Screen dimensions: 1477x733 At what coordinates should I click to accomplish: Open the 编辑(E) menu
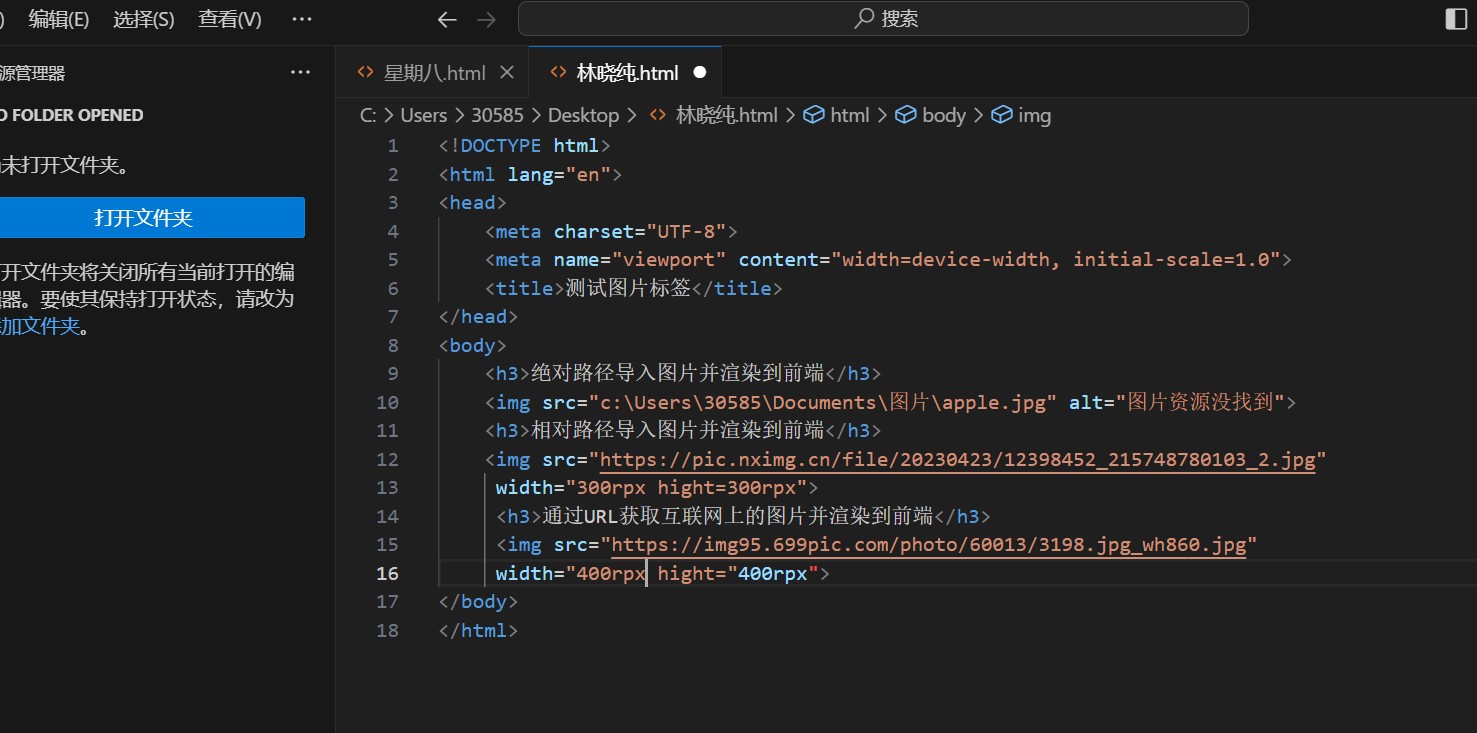[58, 18]
